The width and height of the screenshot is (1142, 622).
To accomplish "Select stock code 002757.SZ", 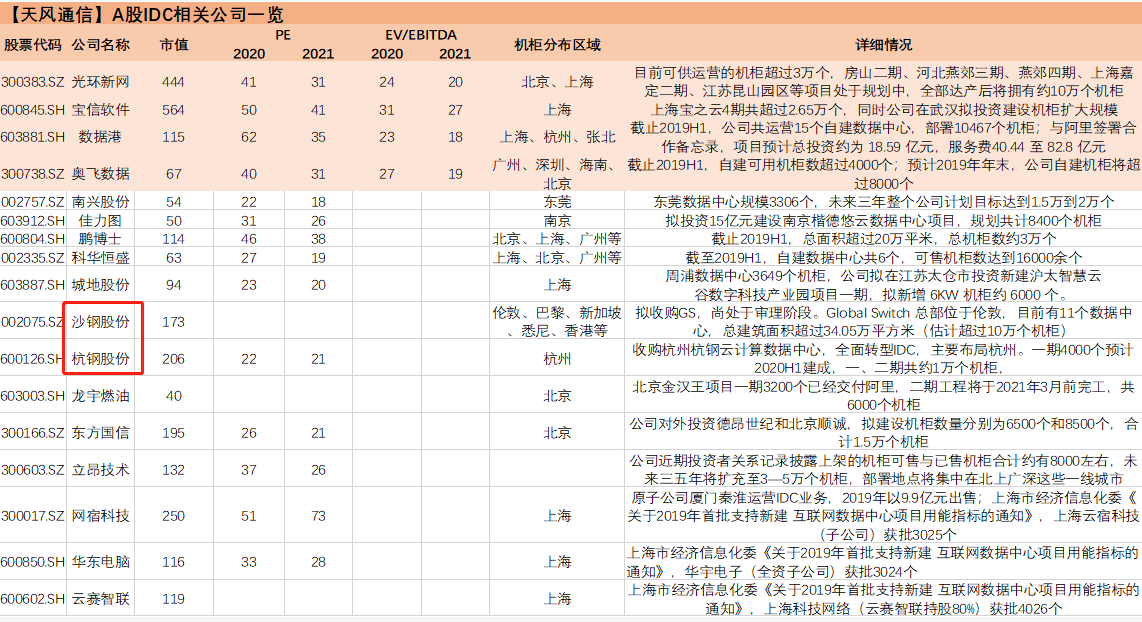I will (33, 202).
